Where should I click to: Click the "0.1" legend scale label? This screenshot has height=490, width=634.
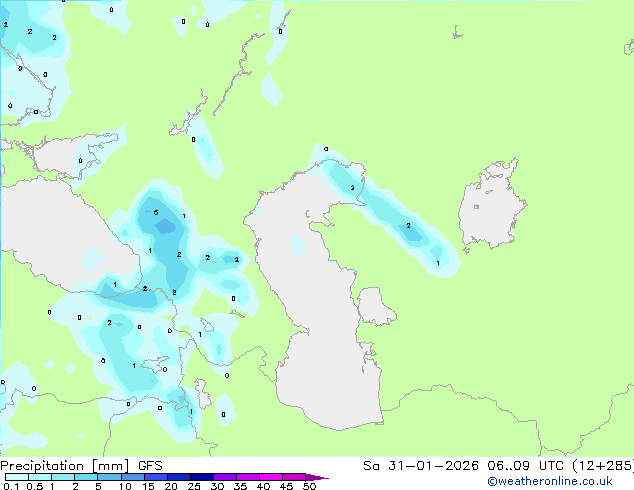[x=12, y=486]
